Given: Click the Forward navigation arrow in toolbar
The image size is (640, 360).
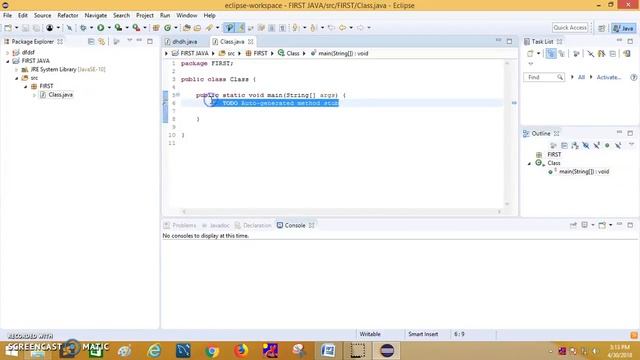Looking at the screenshot, I should point(360,28).
